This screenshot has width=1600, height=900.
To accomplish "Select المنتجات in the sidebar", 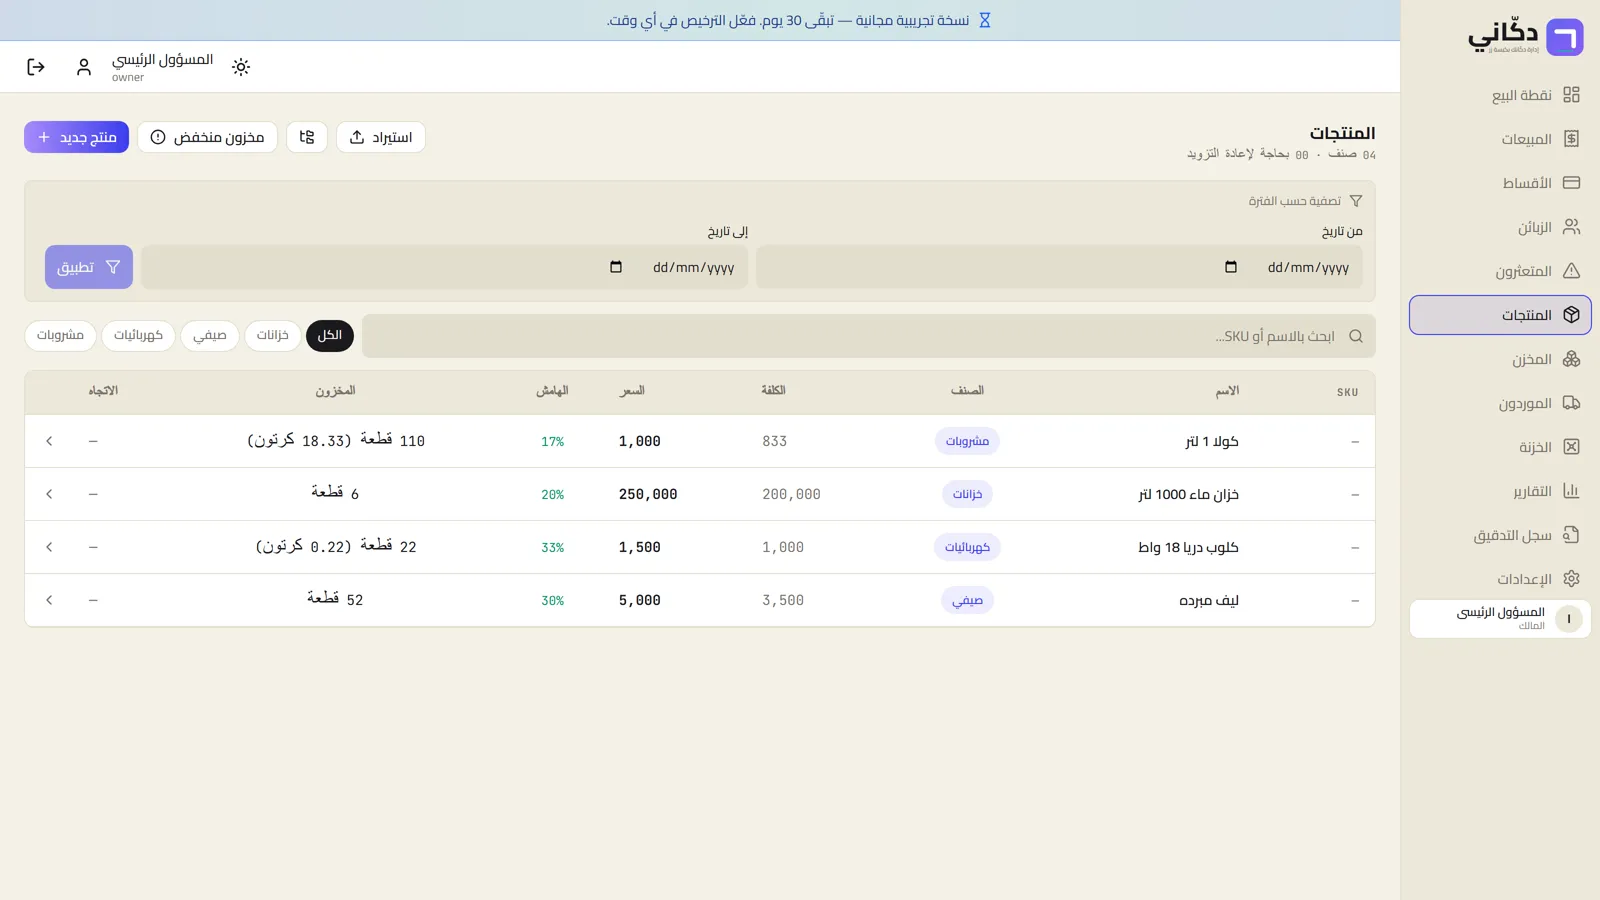I will (x=1500, y=315).
